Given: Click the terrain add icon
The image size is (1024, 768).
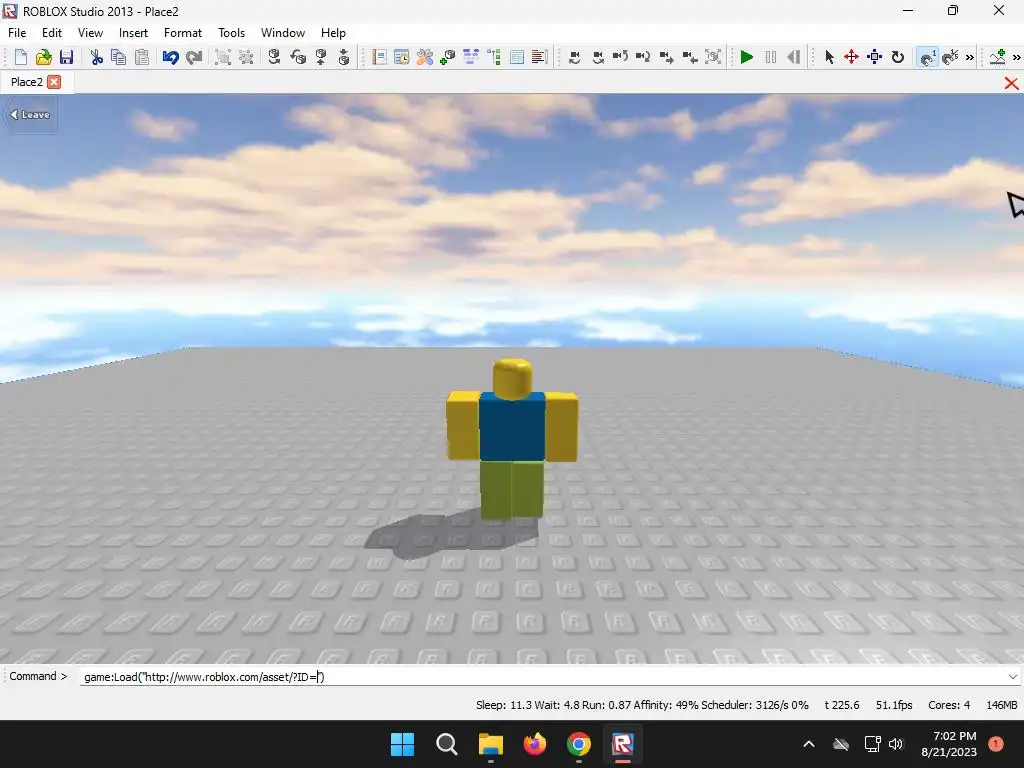Looking at the screenshot, I should click(x=998, y=57).
